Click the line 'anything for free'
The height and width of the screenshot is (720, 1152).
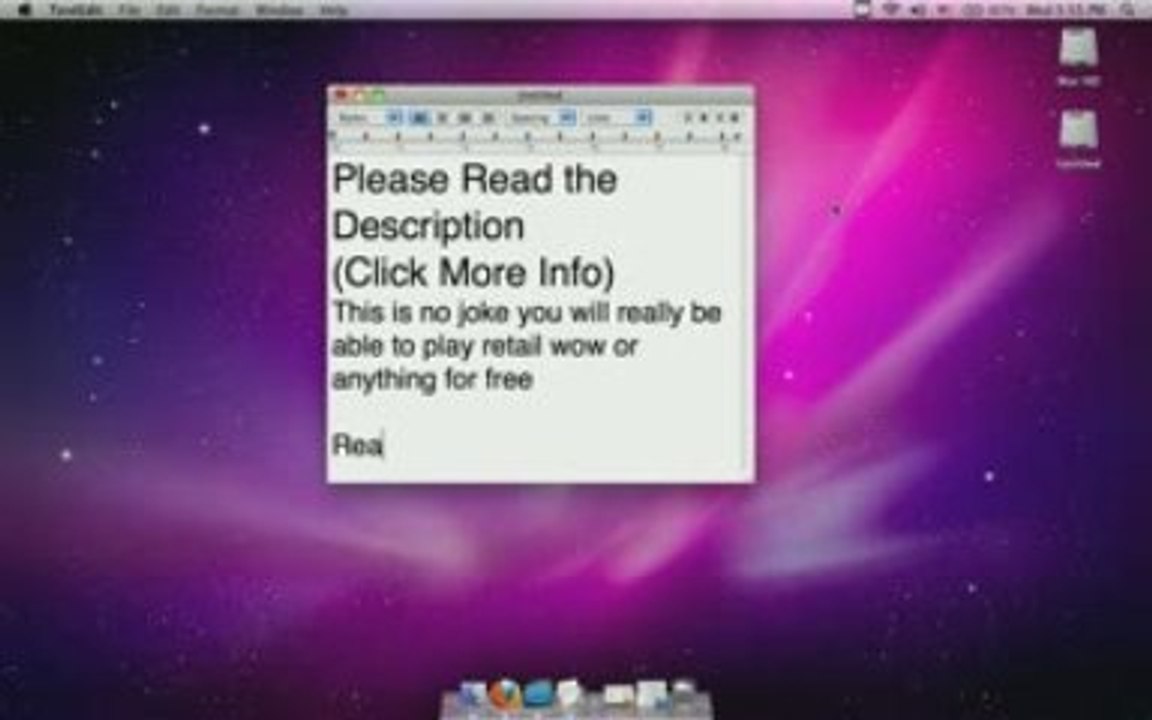tap(433, 380)
